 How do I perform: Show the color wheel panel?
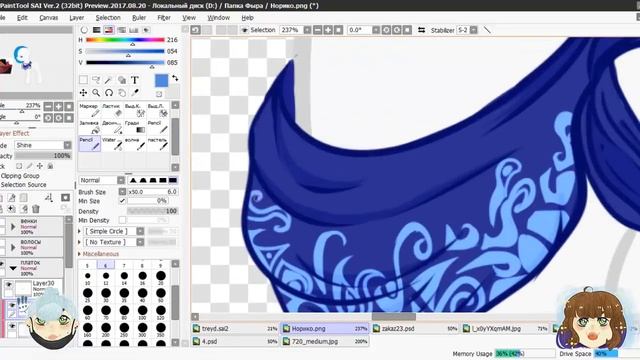pyautogui.click(x=84, y=30)
